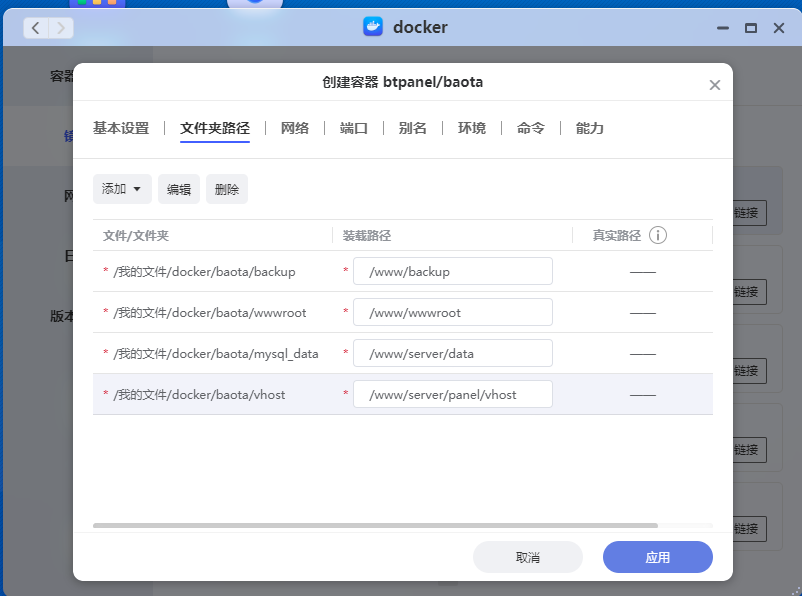Image resolution: width=802 pixels, height=596 pixels.
Task: Click the dialog title 创建容器 btpanel/baota
Action: tap(403, 82)
